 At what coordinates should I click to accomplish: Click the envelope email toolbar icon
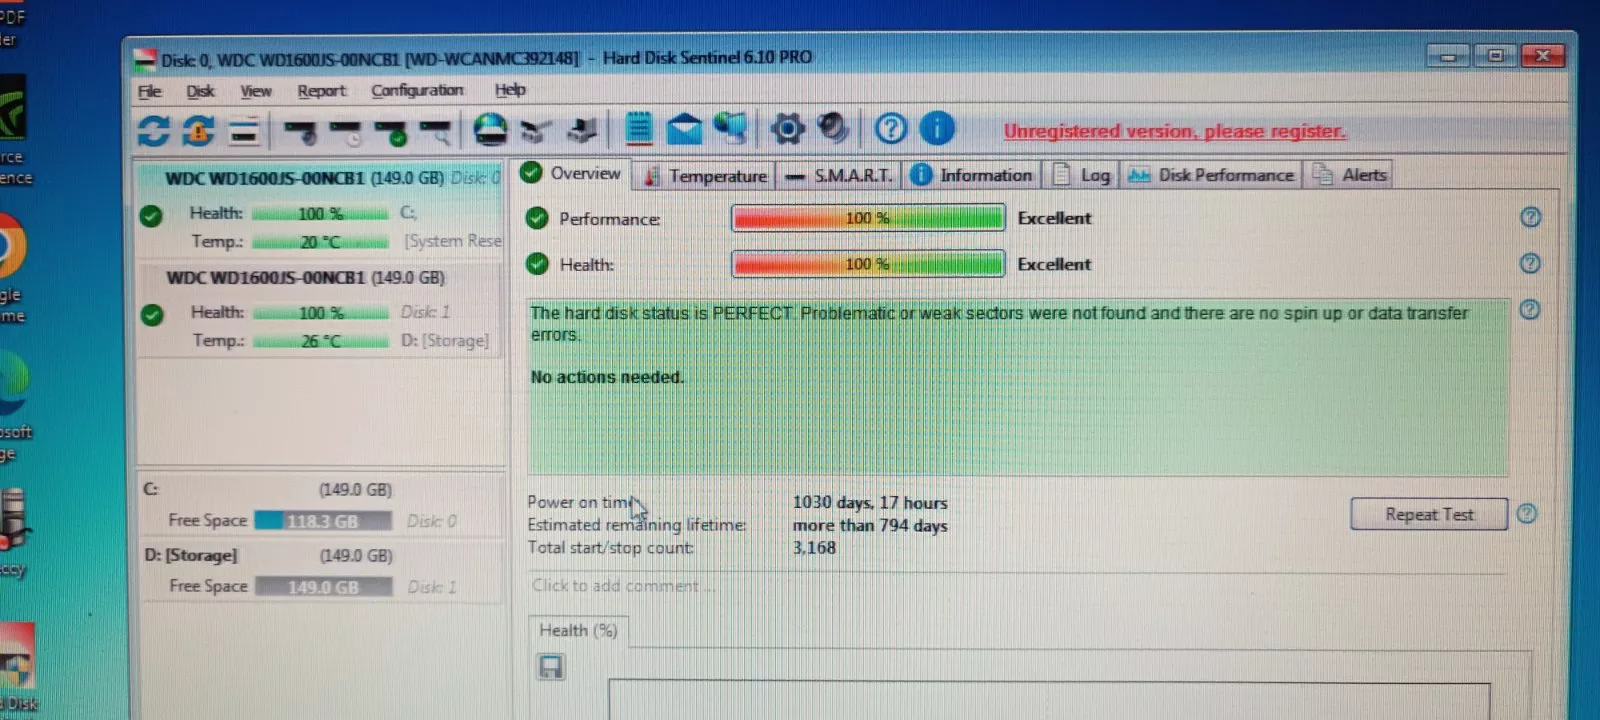tap(684, 129)
